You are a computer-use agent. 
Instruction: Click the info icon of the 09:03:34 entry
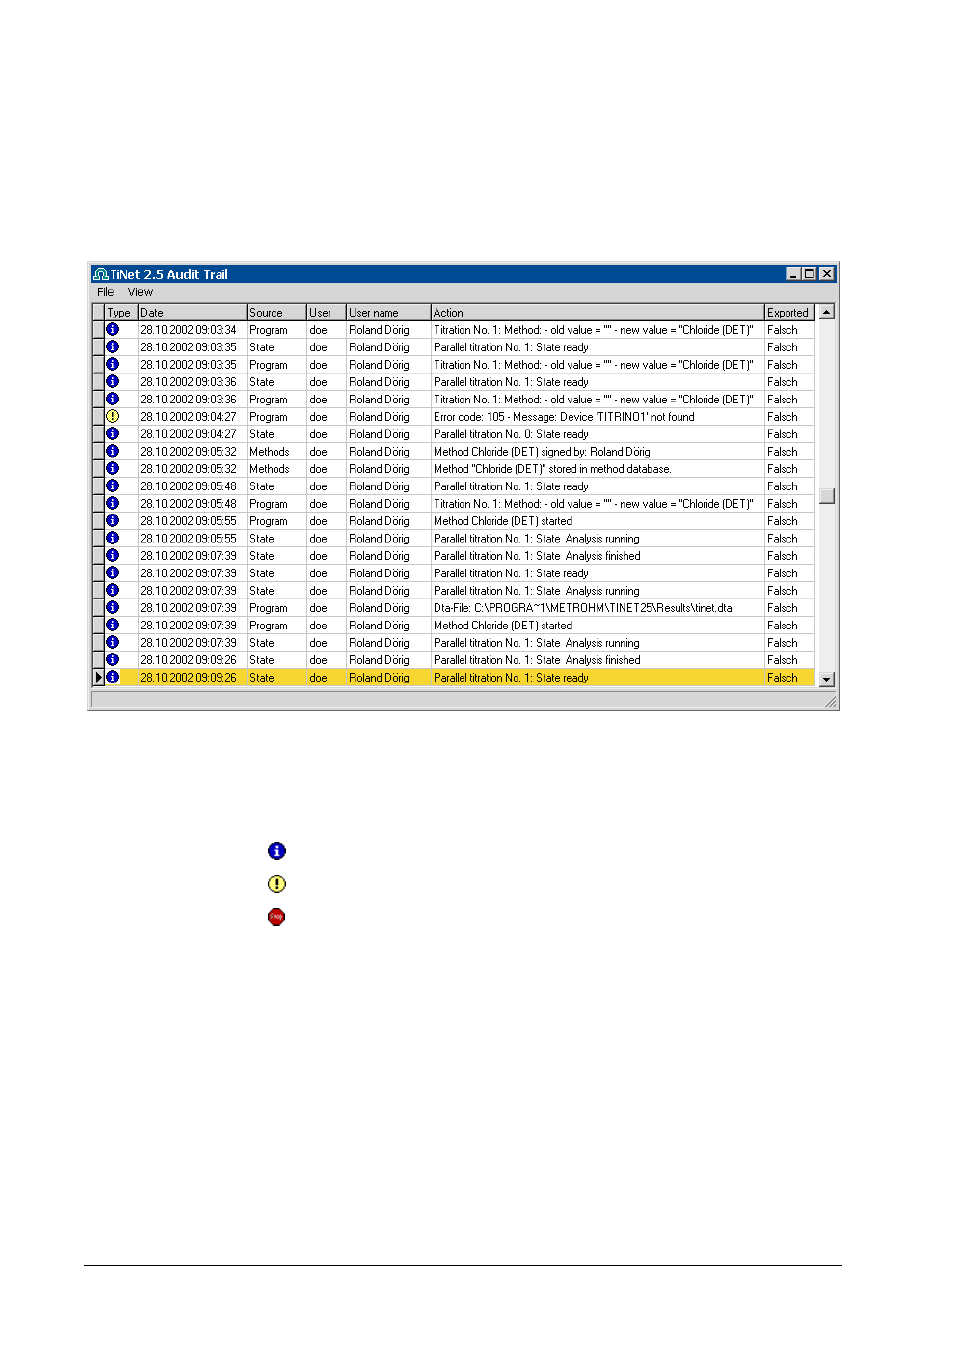point(113,329)
